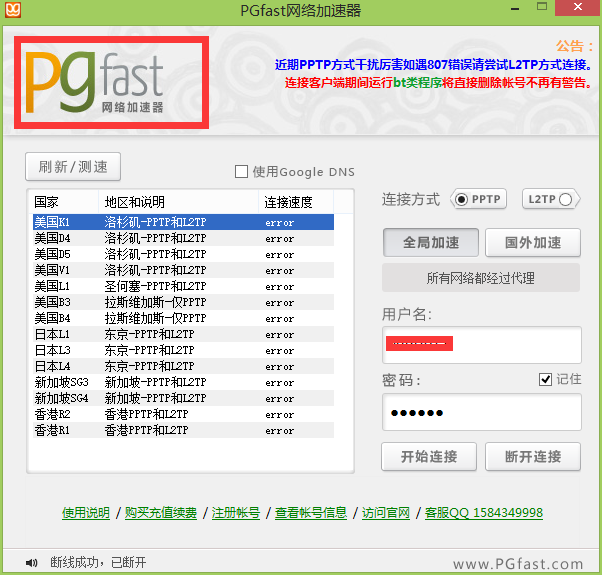Viewport: 602px width, 575px height.
Task: Click the PGfast app icon in title bar
Action: [x=13, y=10]
